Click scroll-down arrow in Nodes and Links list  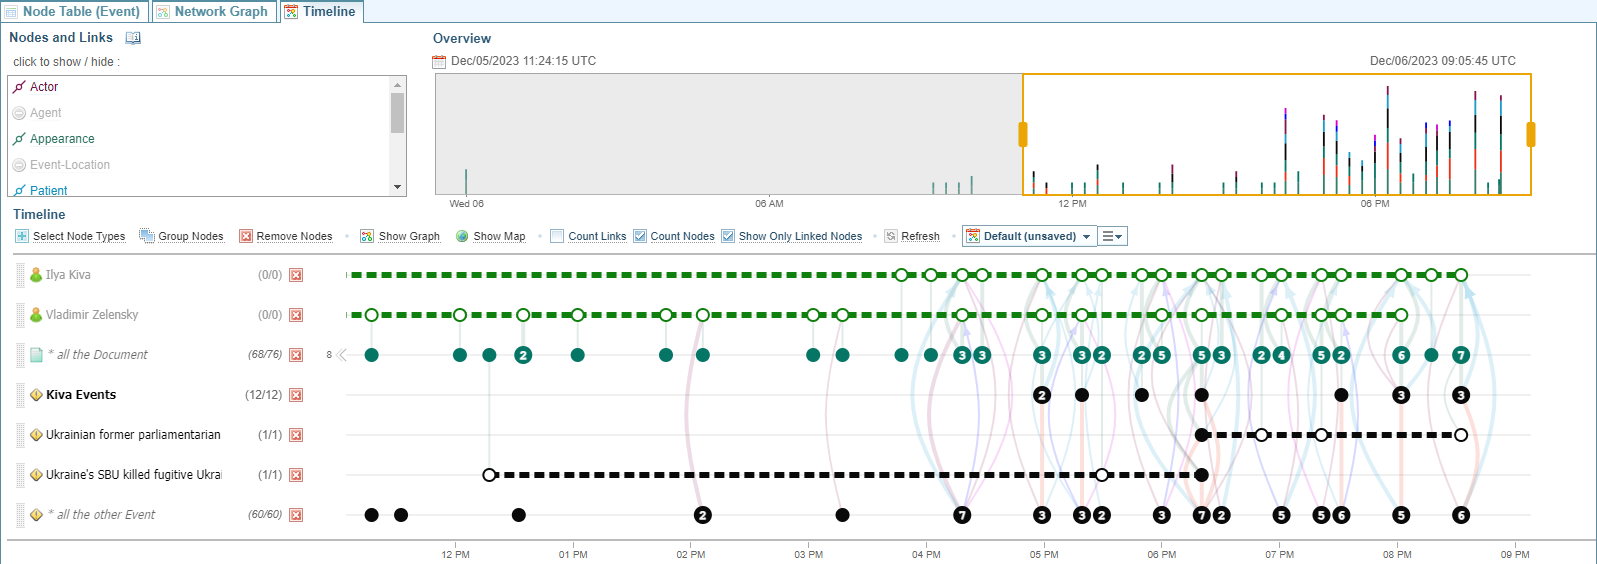tap(398, 187)
